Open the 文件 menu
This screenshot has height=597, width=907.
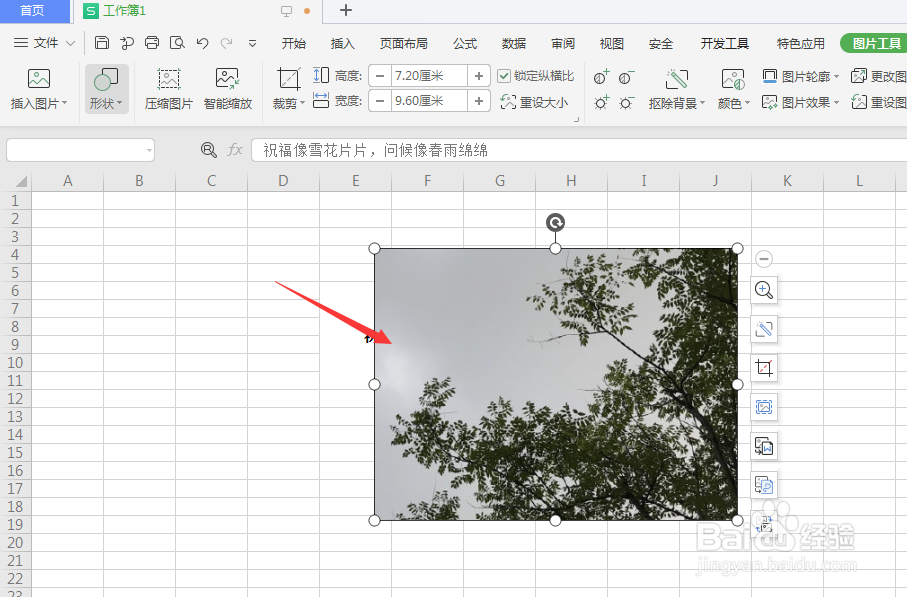(x=45, y=43)
